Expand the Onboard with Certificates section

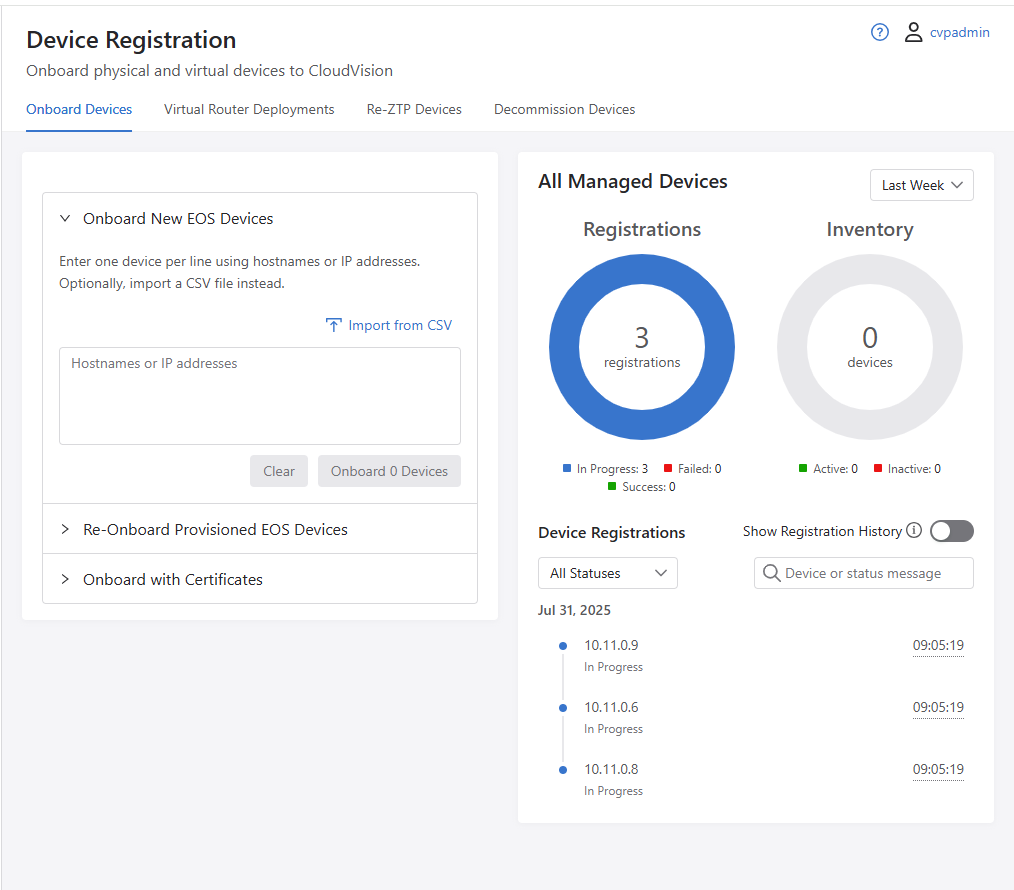tap(173, 579)
